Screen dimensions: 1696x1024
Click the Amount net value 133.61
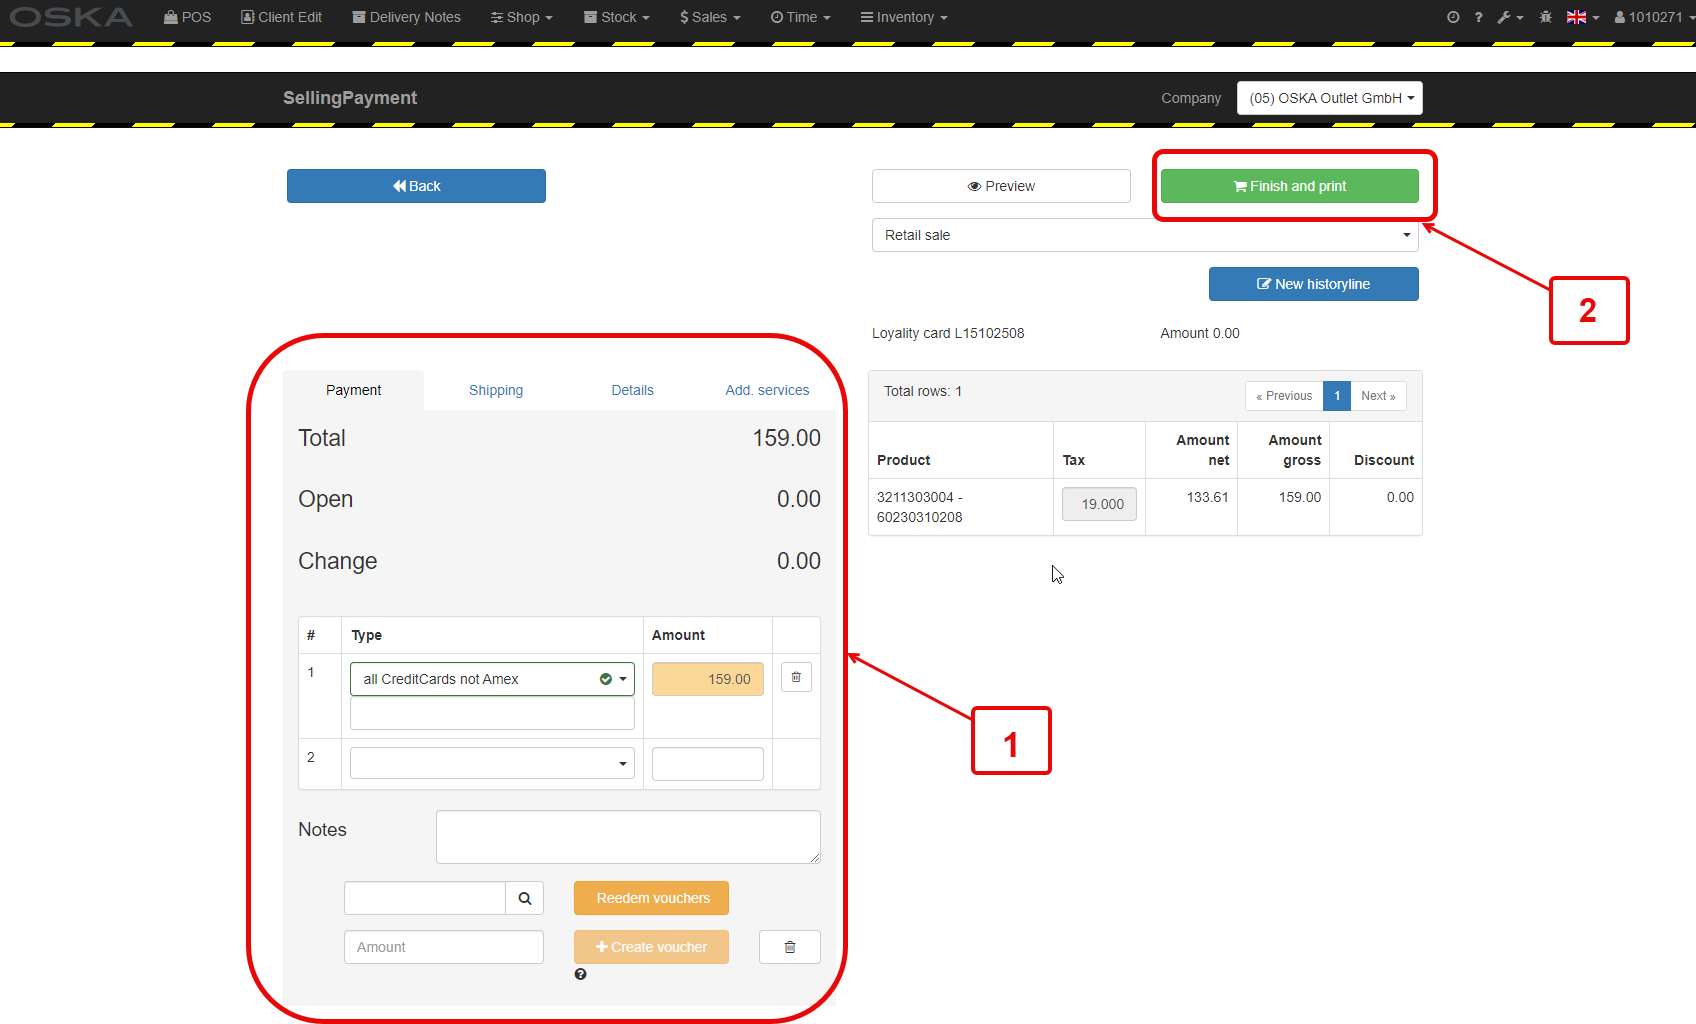[x=1207, y=497]
